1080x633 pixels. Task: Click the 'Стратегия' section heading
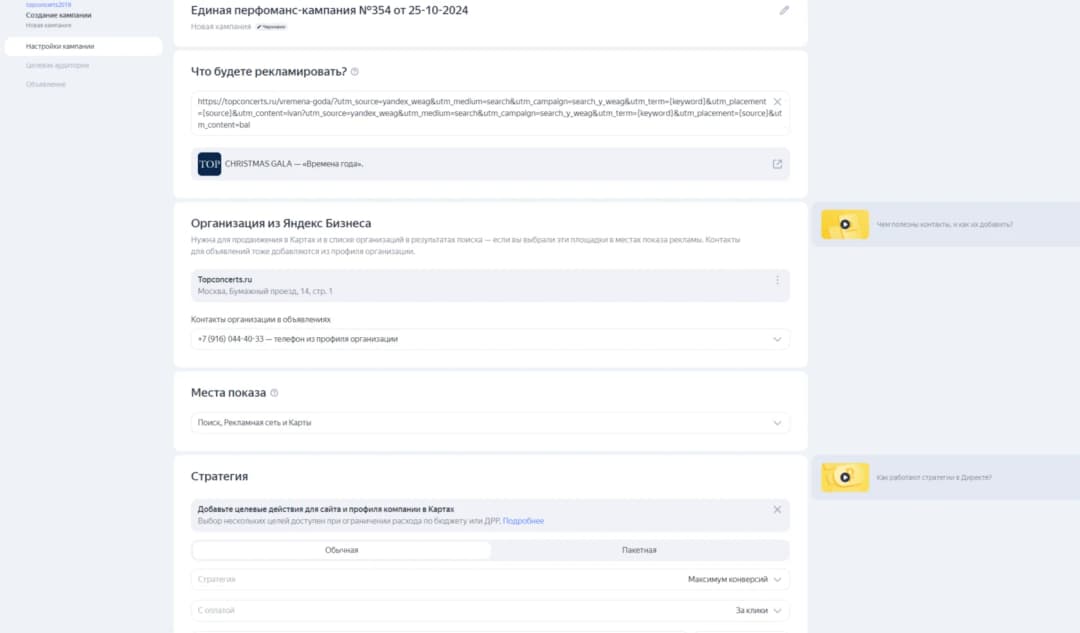click(219, 476)
